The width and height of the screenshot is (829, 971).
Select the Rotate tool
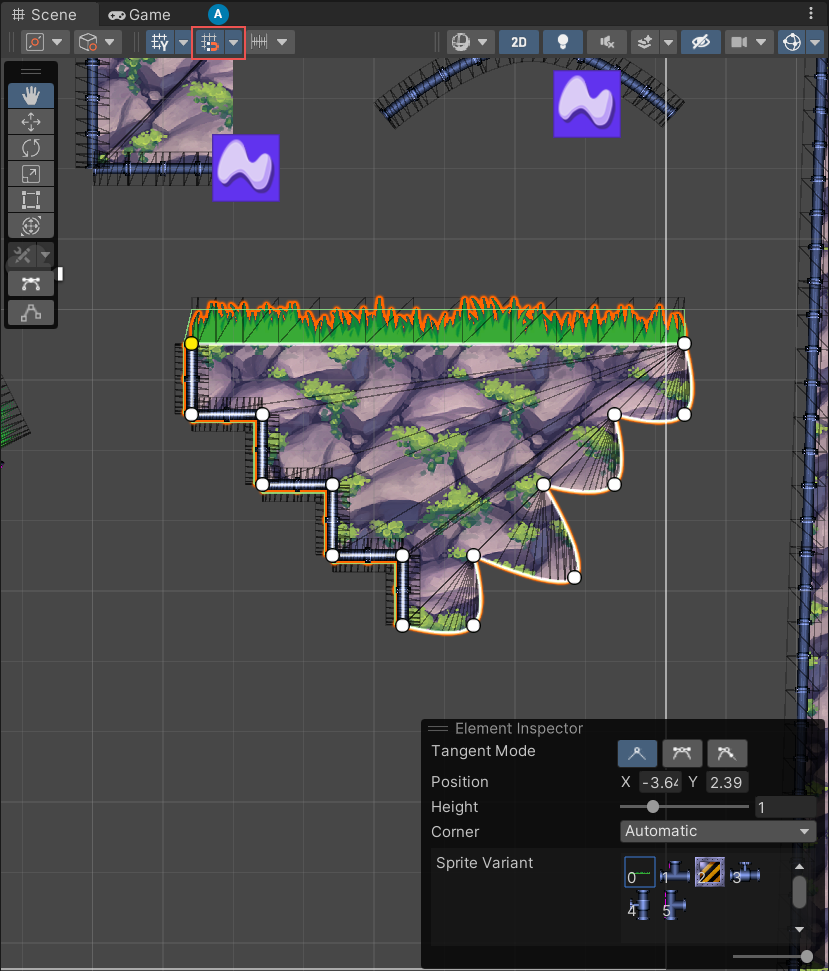[30, 147]
